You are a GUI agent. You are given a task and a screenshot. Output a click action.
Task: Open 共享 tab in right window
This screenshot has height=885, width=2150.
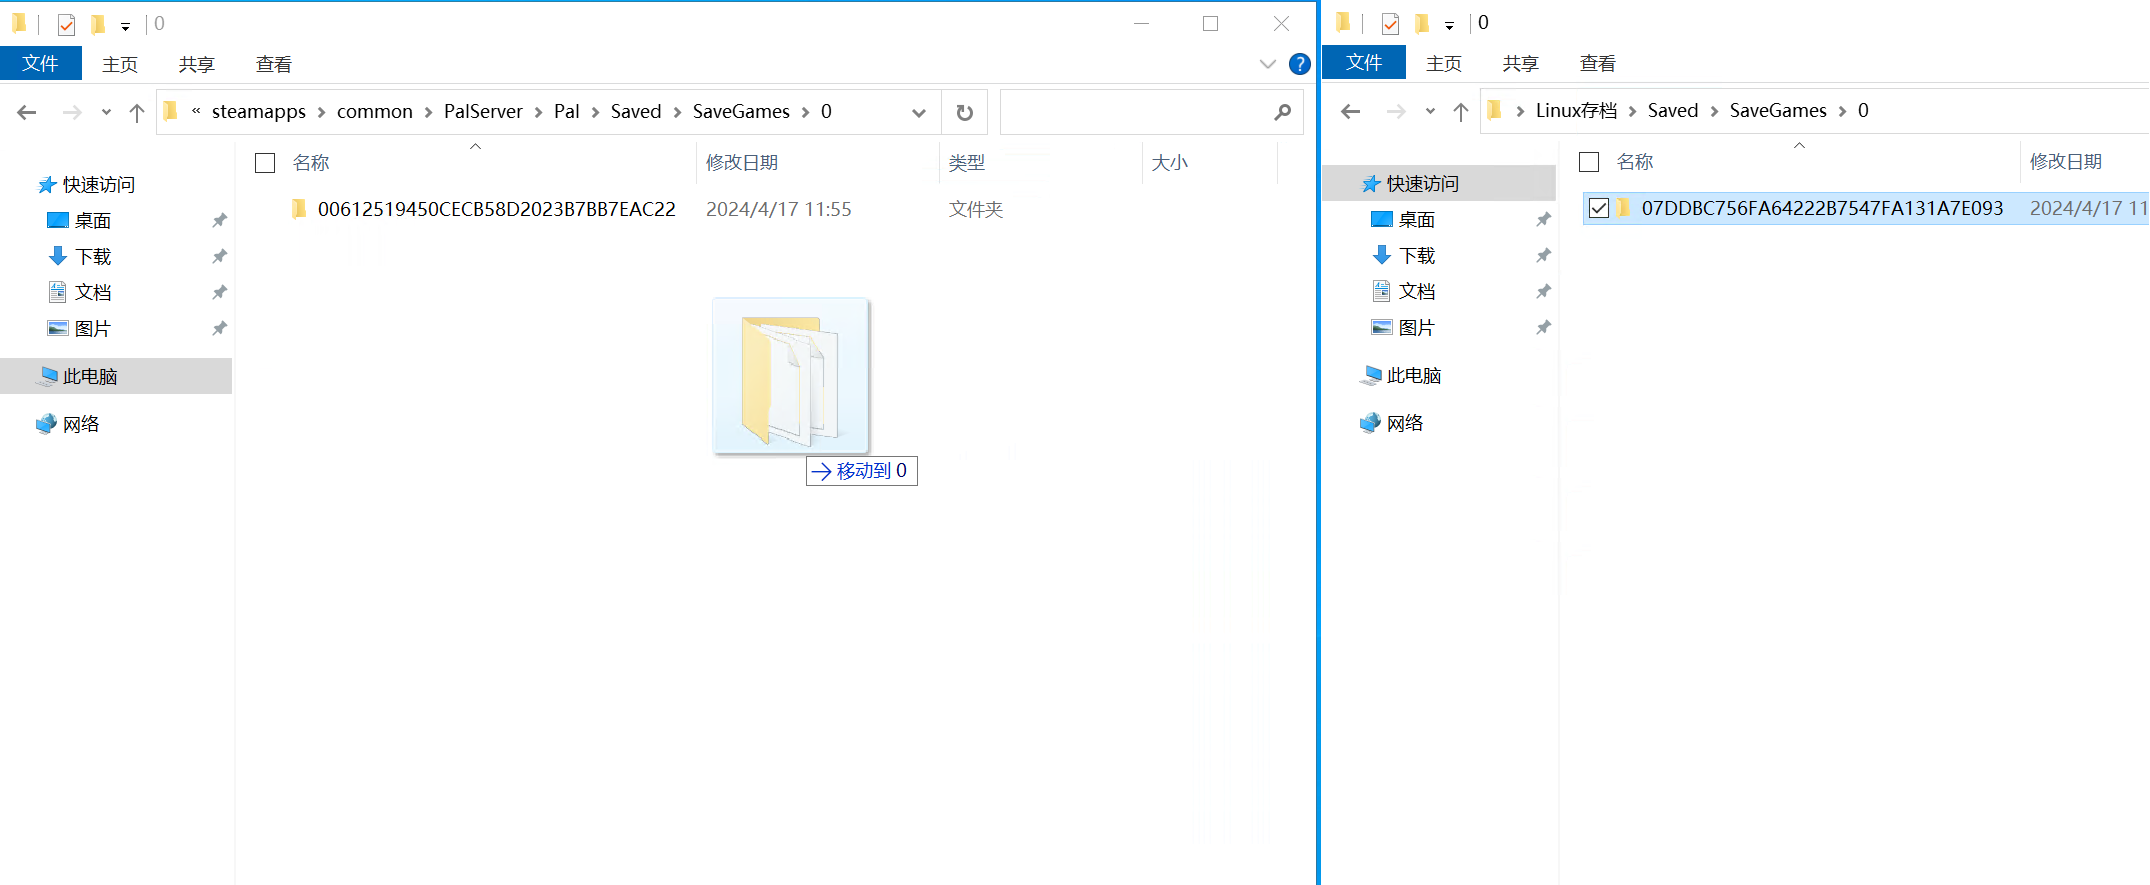[1521, 63]
